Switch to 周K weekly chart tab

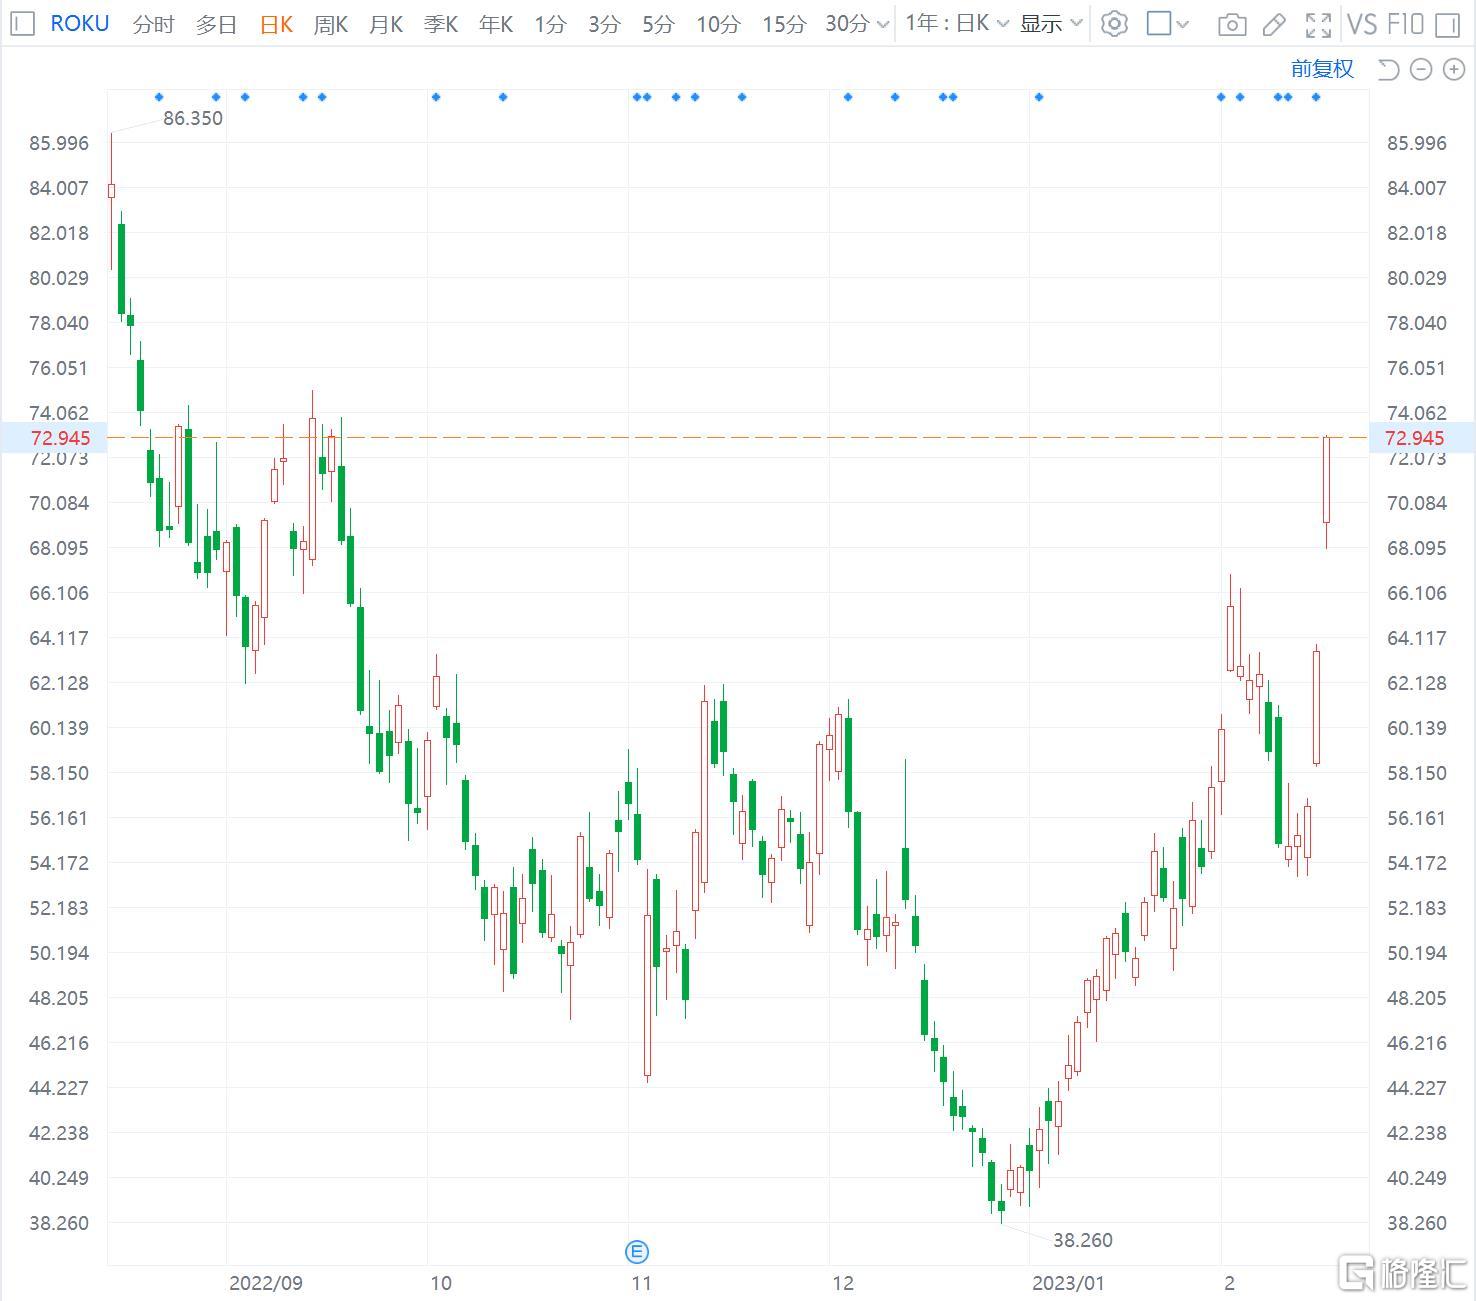330,24
